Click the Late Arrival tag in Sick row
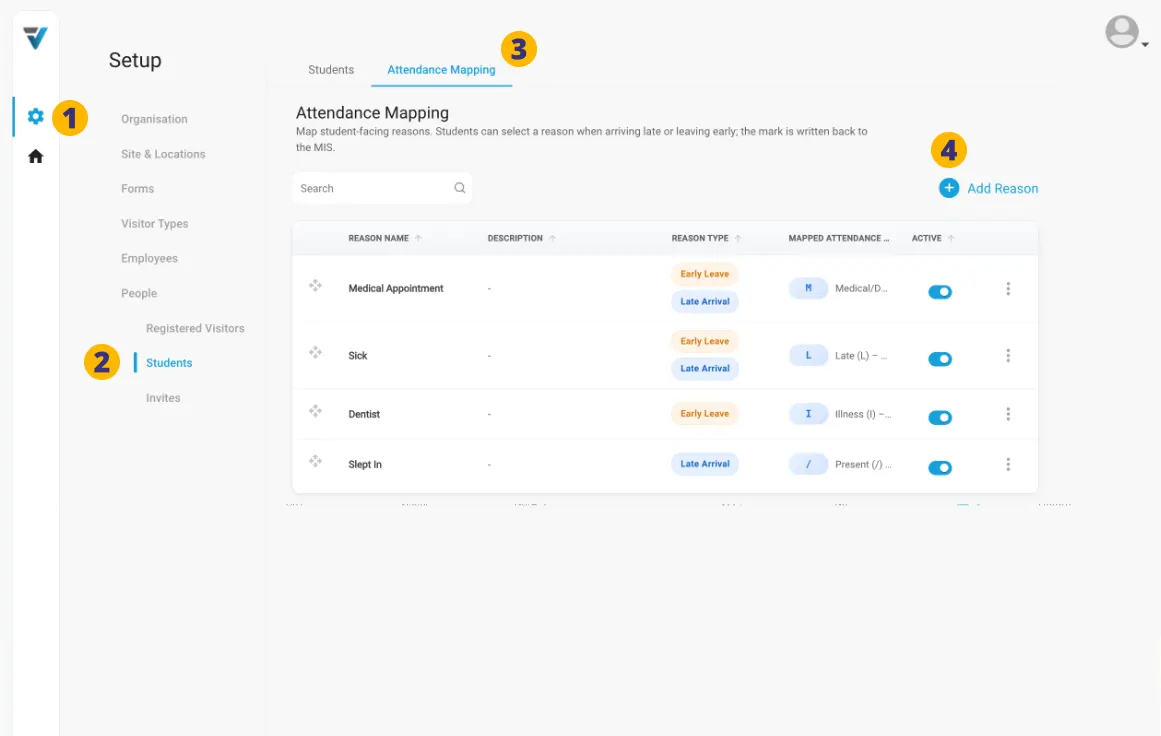Viewport: 1161px width, 736px height. (x=705, y=368)
